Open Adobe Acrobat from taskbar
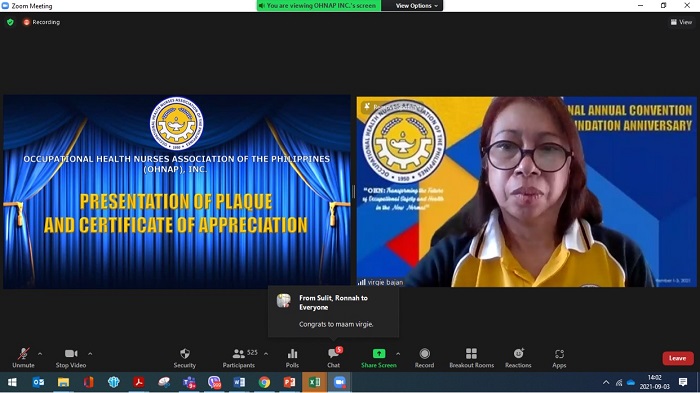Screen dimensions: 700x393 tap(138, 382)
